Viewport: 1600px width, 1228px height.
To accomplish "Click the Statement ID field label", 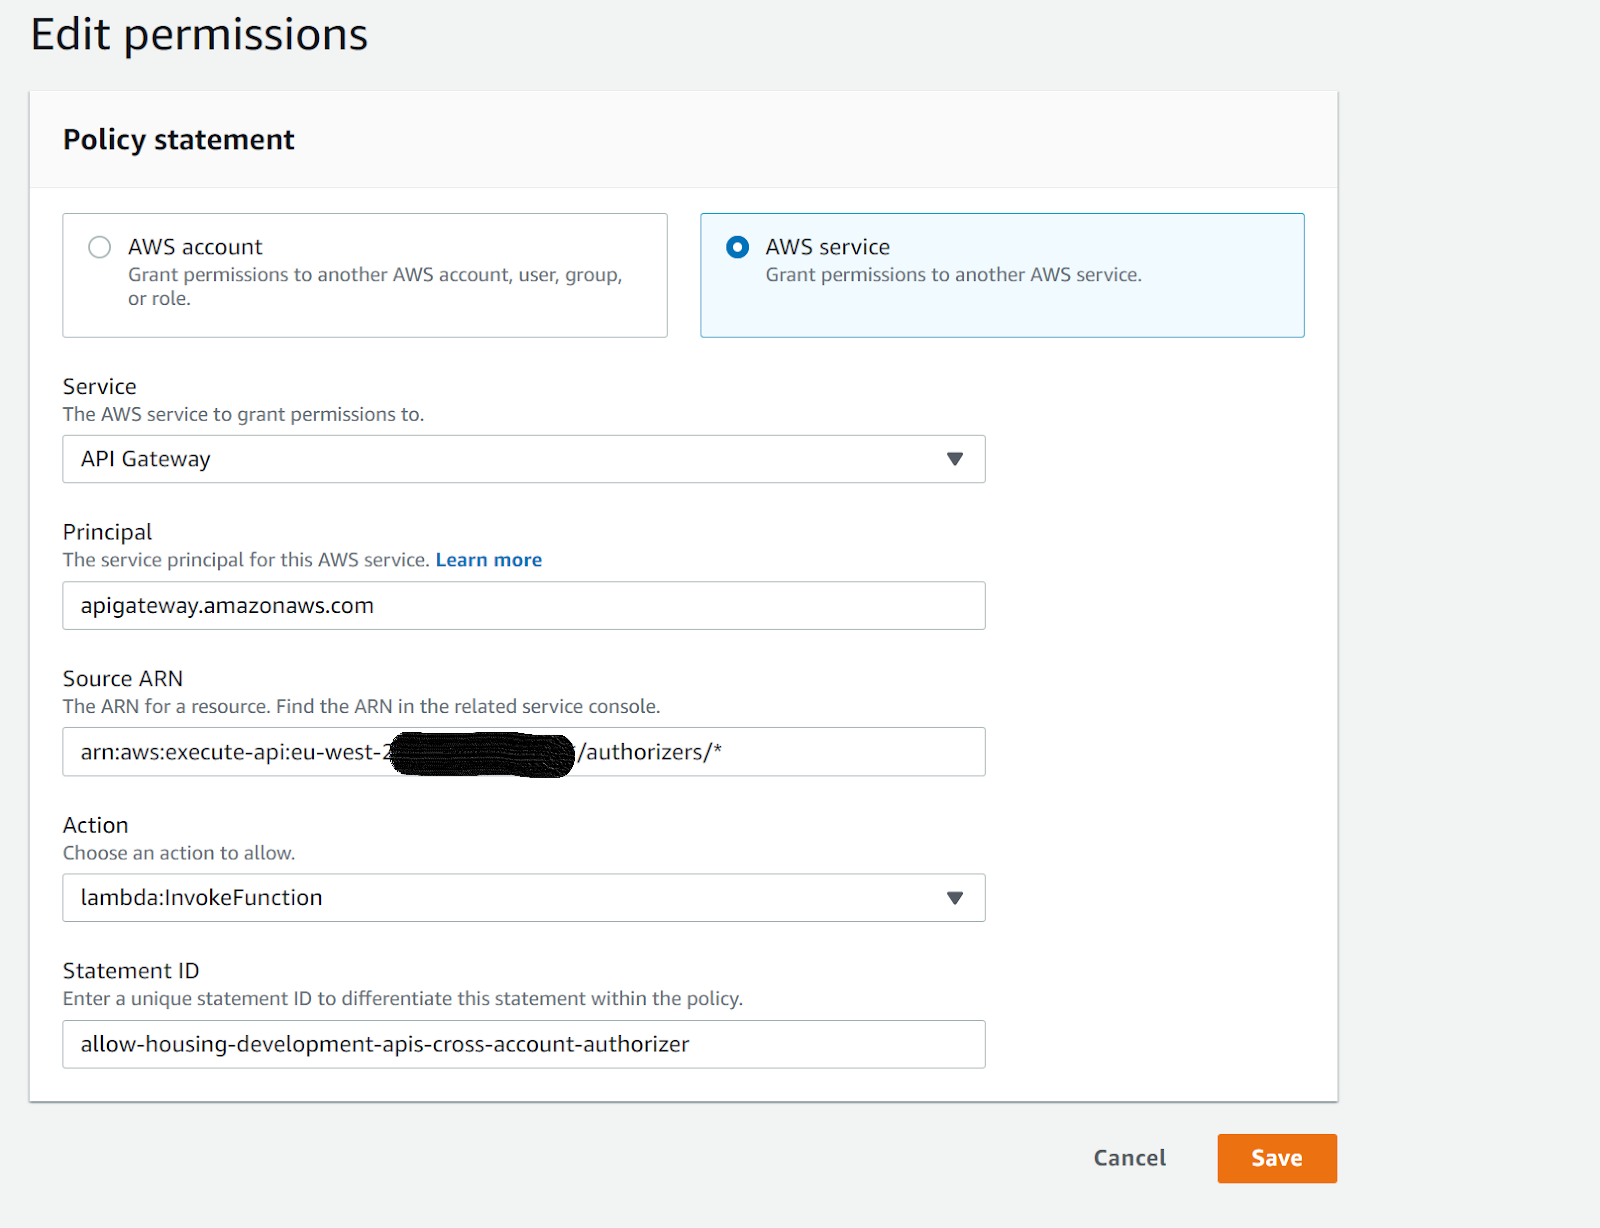I will point(131,971).
